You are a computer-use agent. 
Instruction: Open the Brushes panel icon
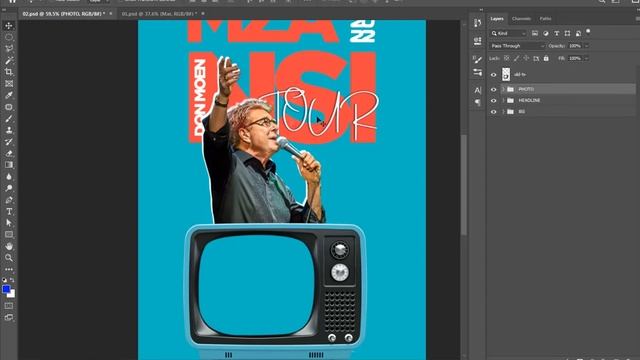477,60
